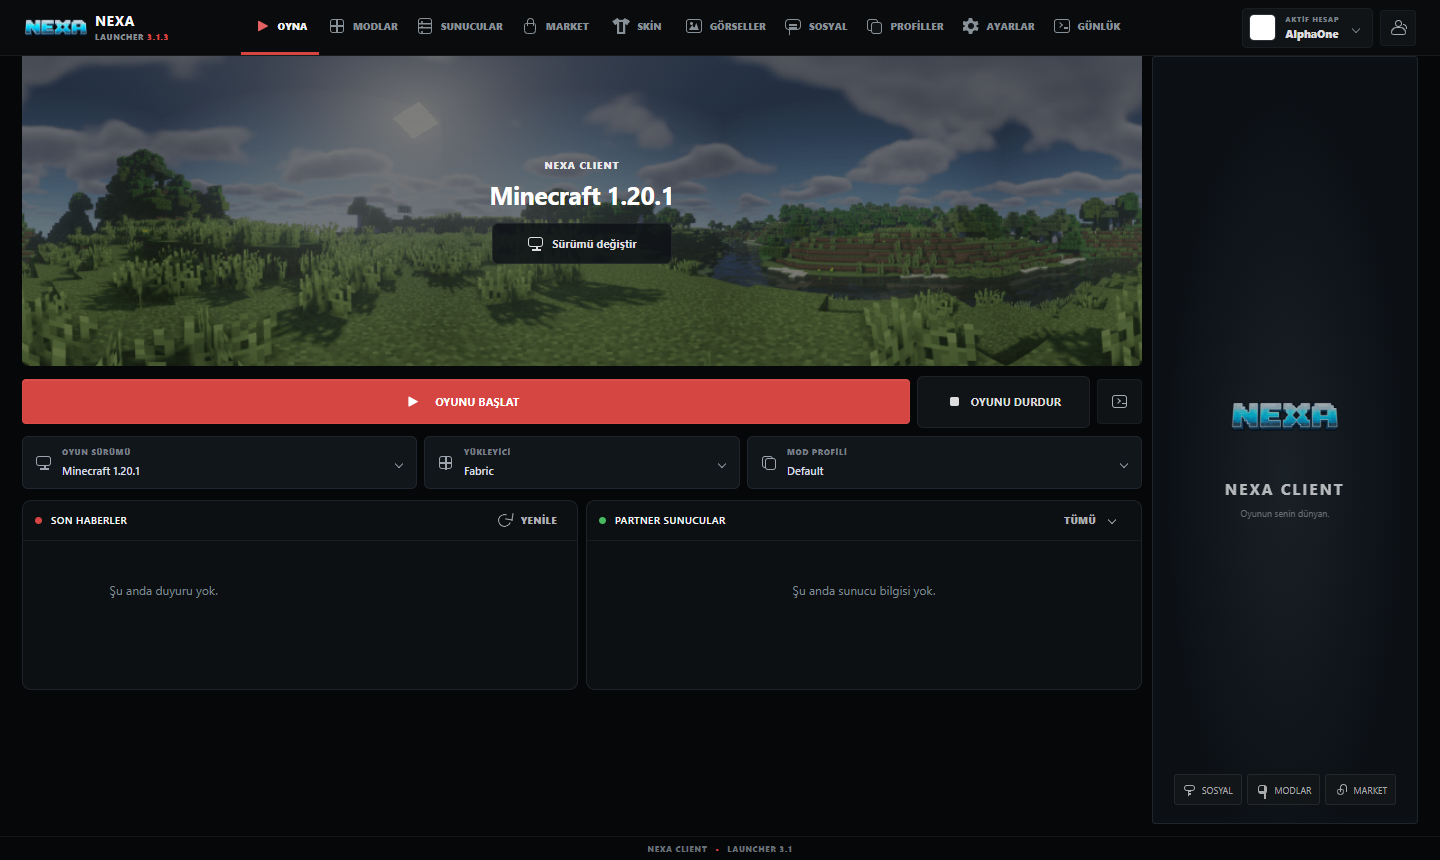Expand the OYUN SÜRÜMÜ Minecraft 1.20.1 dropdown
The image size is (1440, 860).
click(219, 463)
